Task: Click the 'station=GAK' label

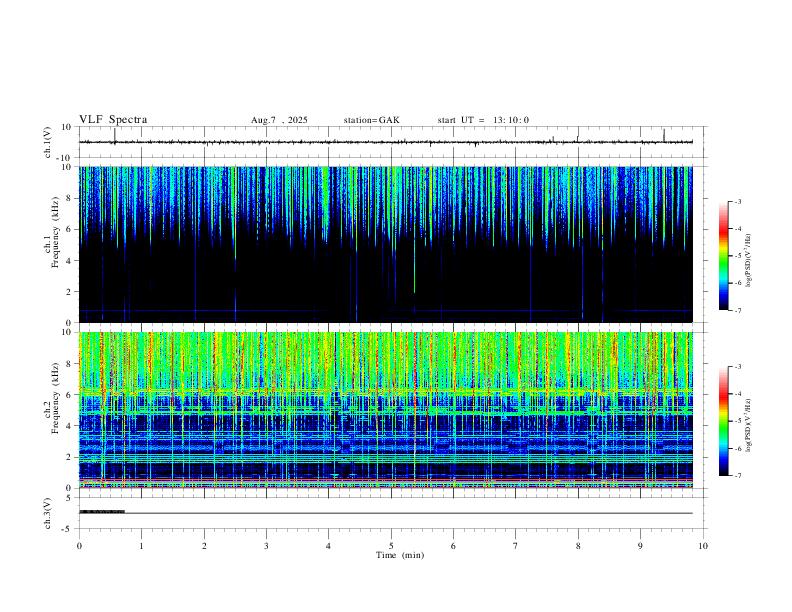Action: coord(371,120)
